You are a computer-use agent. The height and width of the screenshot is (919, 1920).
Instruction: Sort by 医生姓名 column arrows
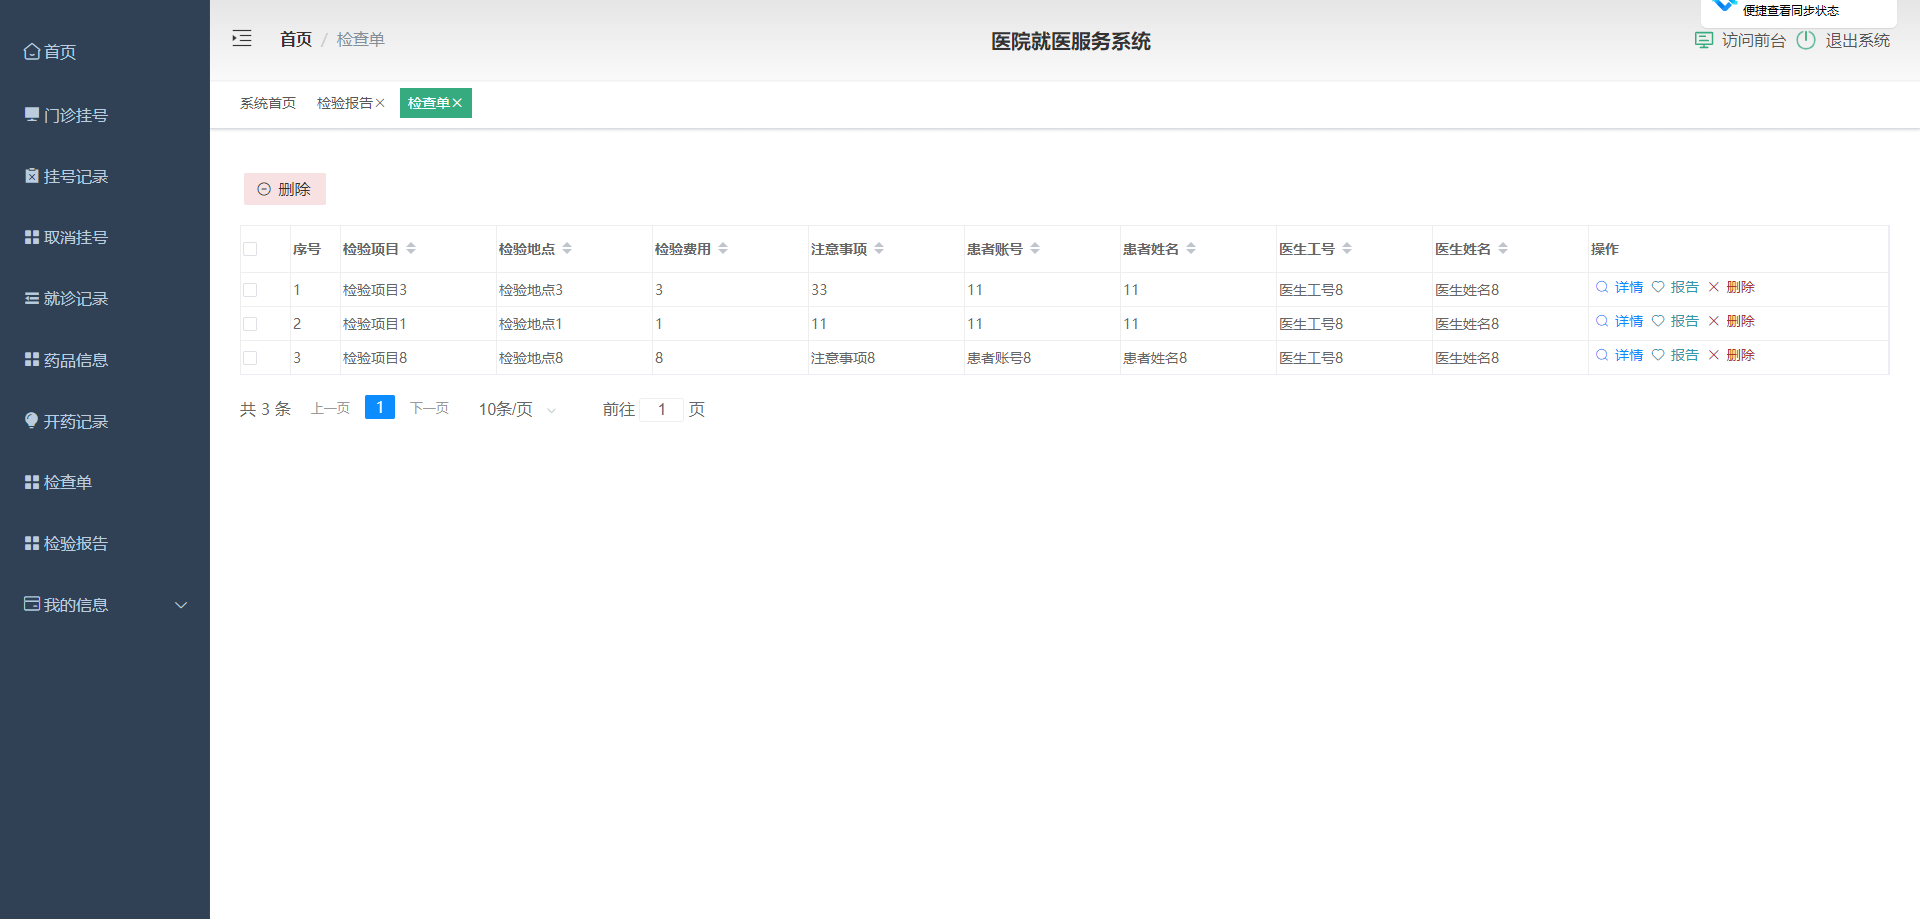click(1503, 249)
